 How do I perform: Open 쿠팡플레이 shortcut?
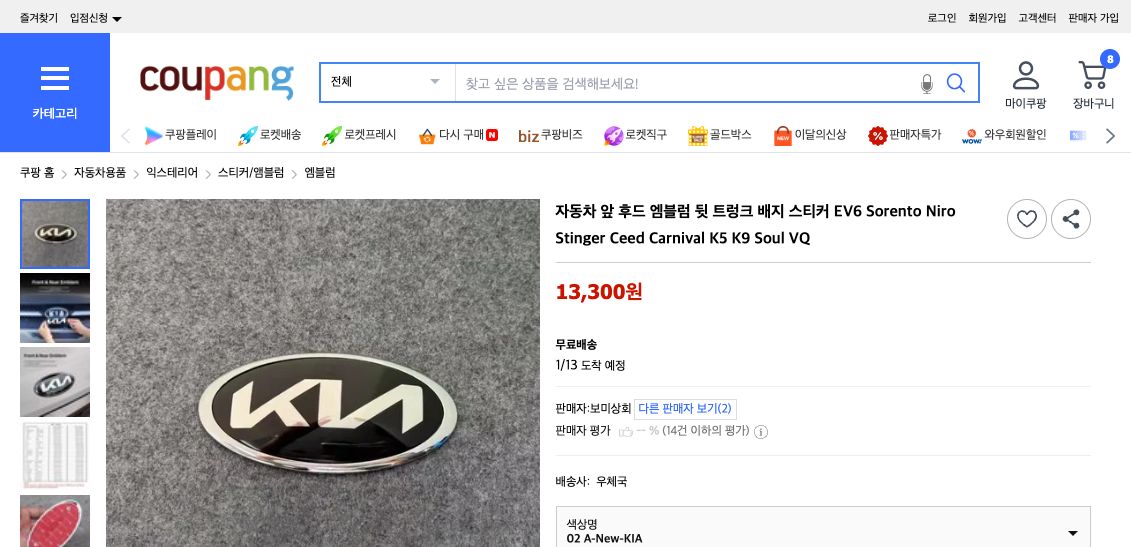tap(180, 135)
